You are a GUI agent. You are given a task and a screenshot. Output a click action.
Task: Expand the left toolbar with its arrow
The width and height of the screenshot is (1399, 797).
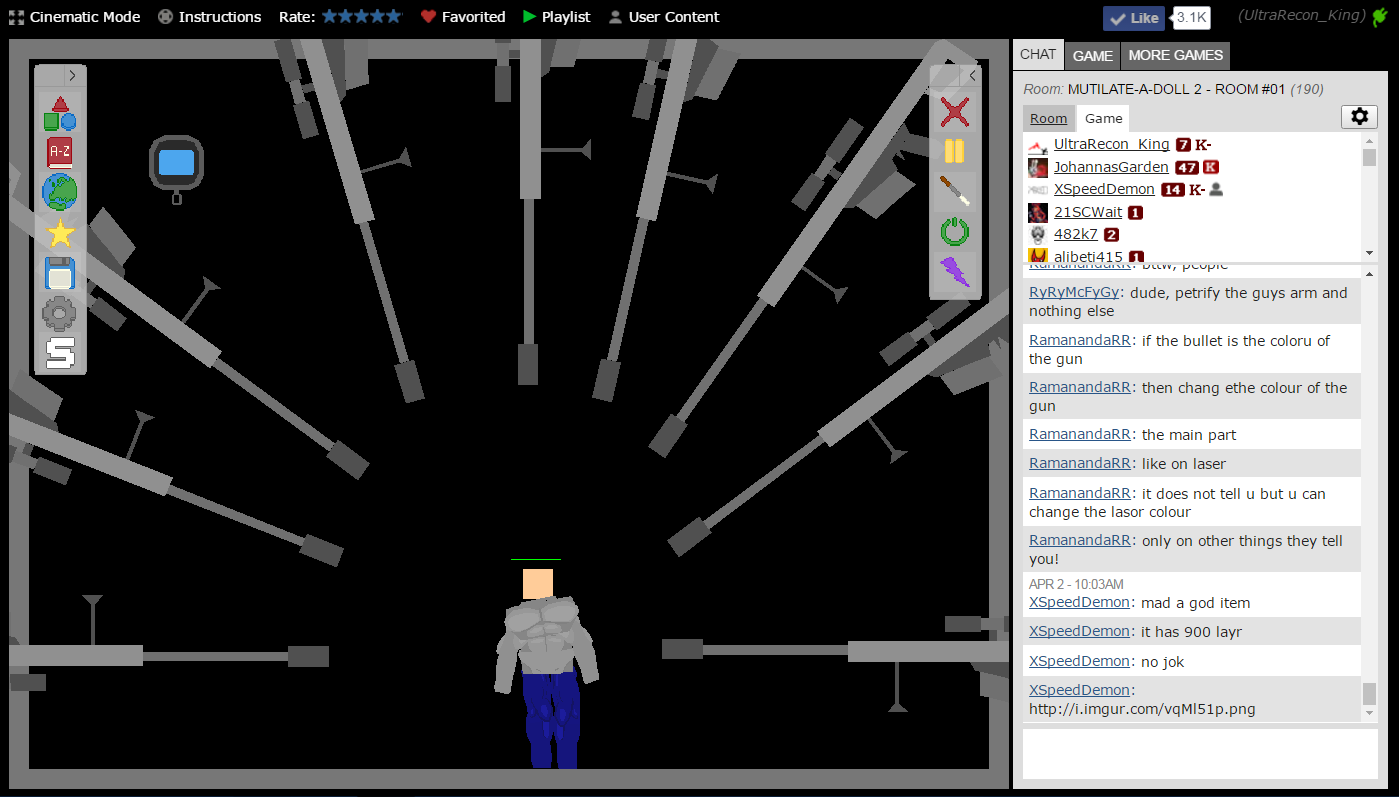(72, 75)
